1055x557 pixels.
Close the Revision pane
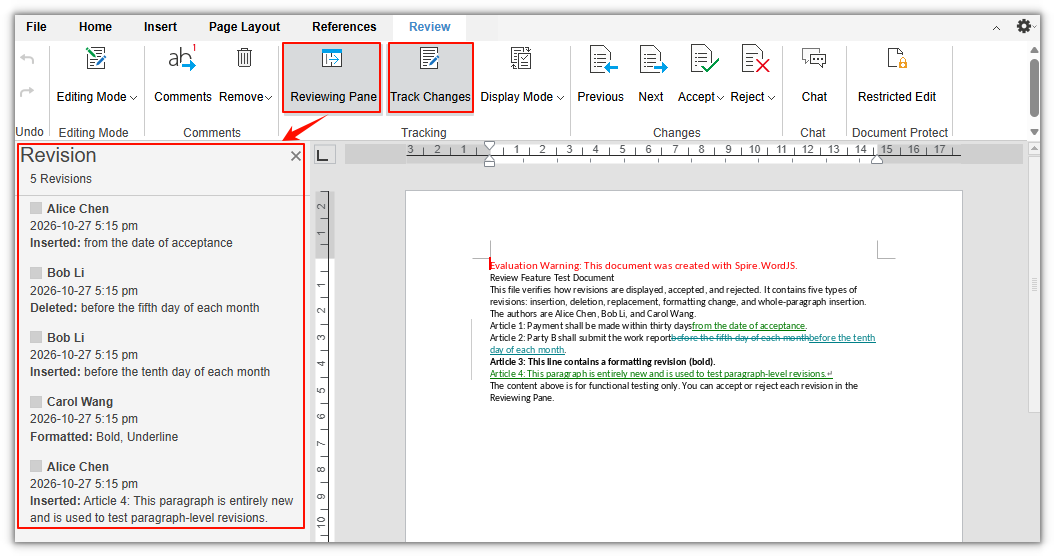coord(295,156)
